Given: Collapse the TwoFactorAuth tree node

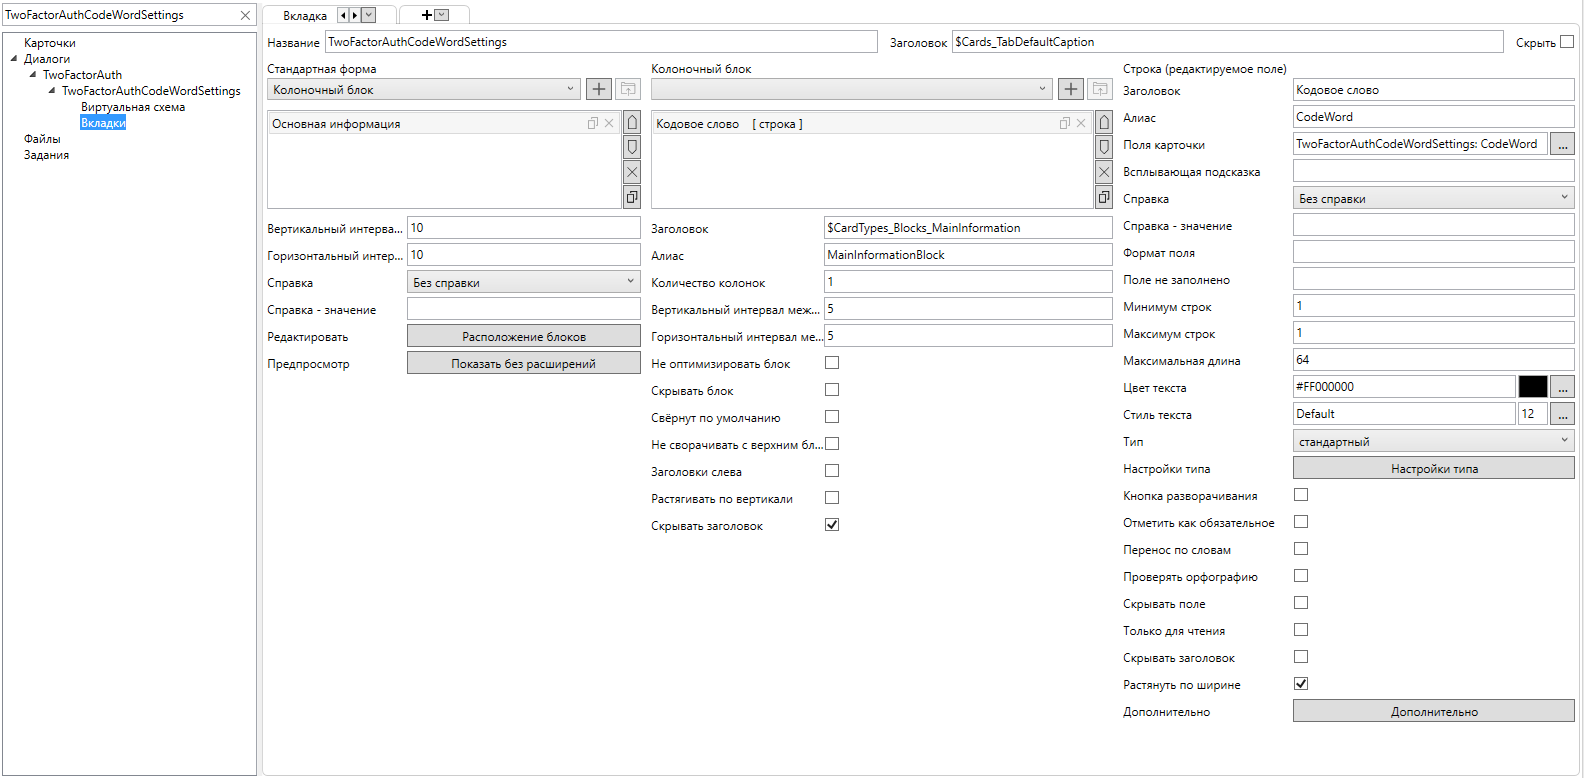Looking at the screenshot, I should pyautogui.click(x=33, y=75).
